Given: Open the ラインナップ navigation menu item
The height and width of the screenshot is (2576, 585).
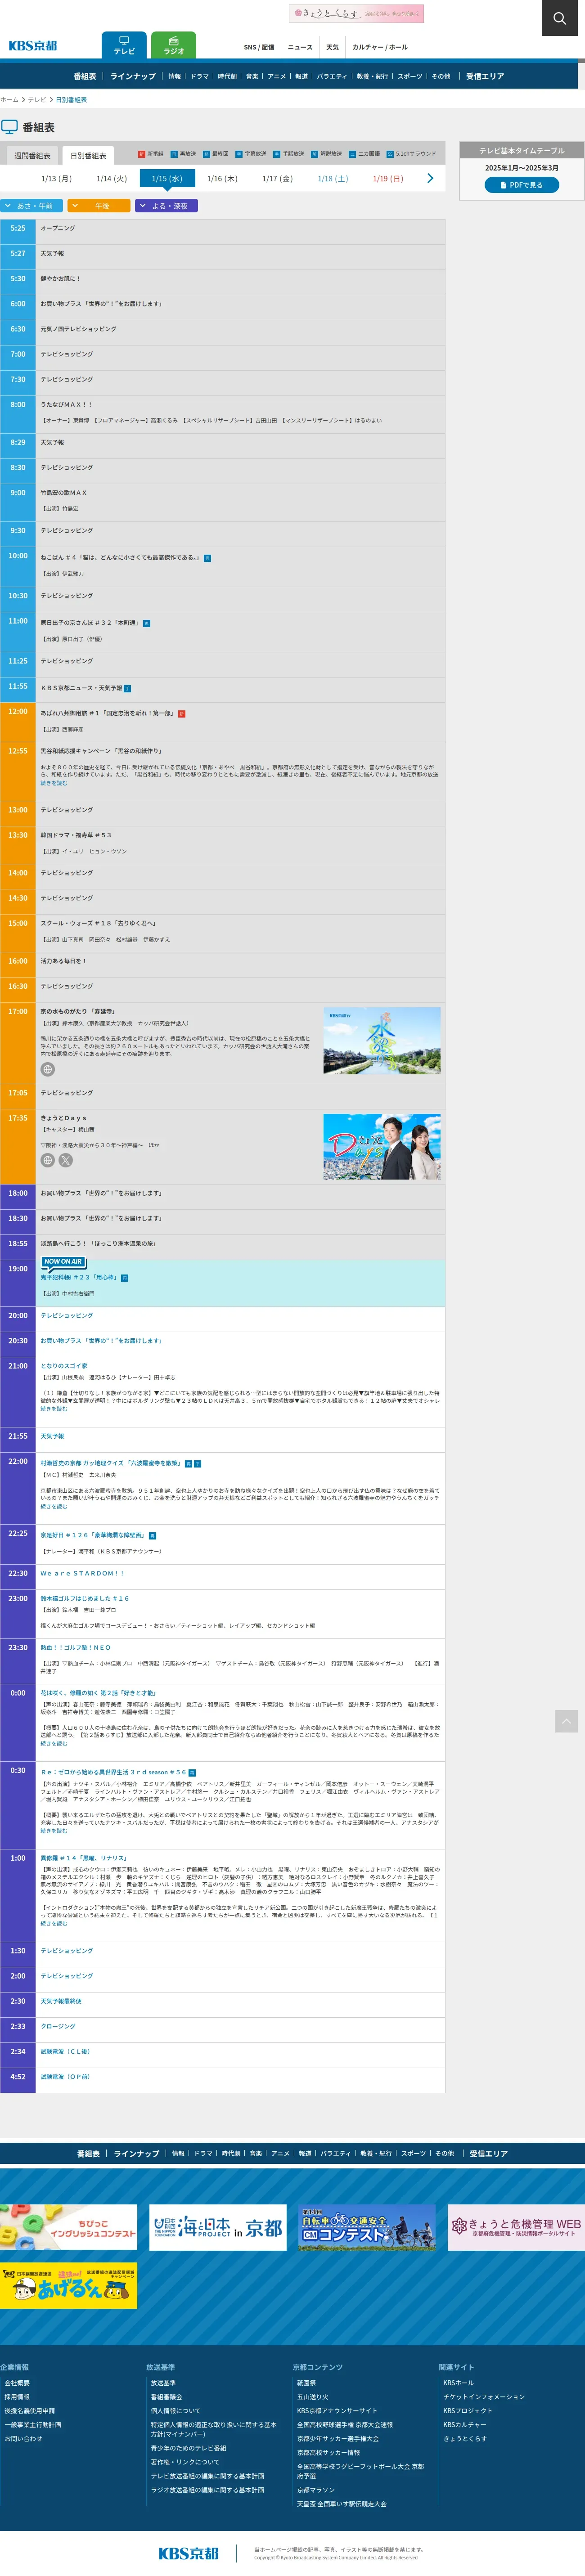Looking at the screenshot, I should [133, 76].
